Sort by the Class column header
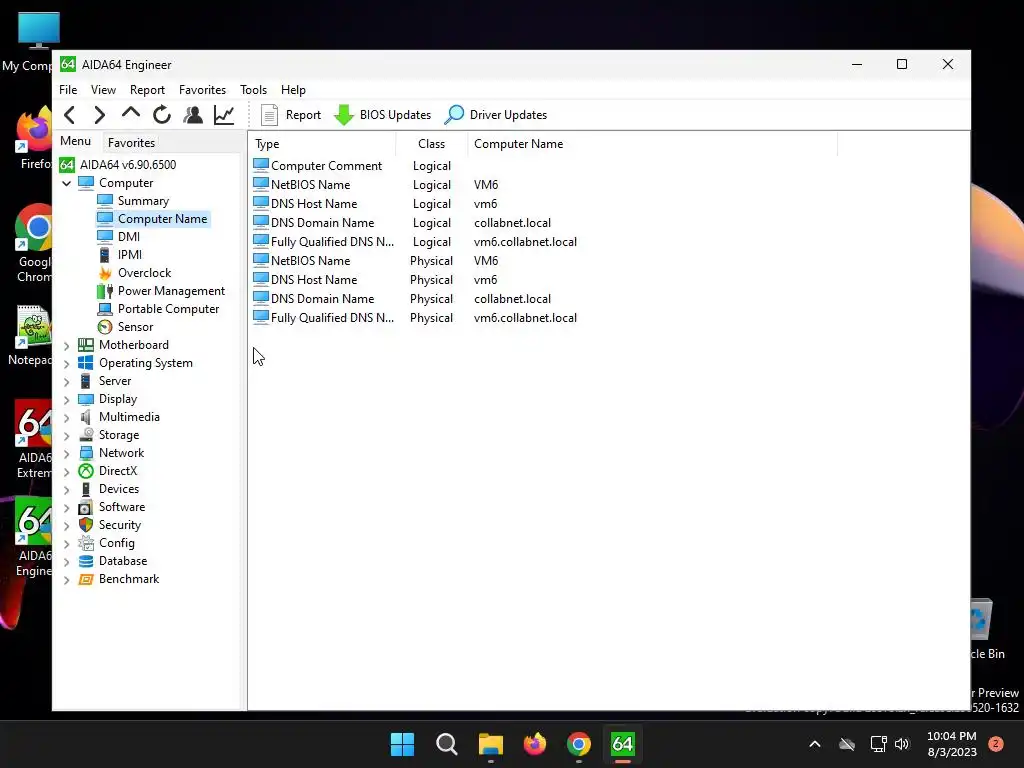 pos(432,144)
